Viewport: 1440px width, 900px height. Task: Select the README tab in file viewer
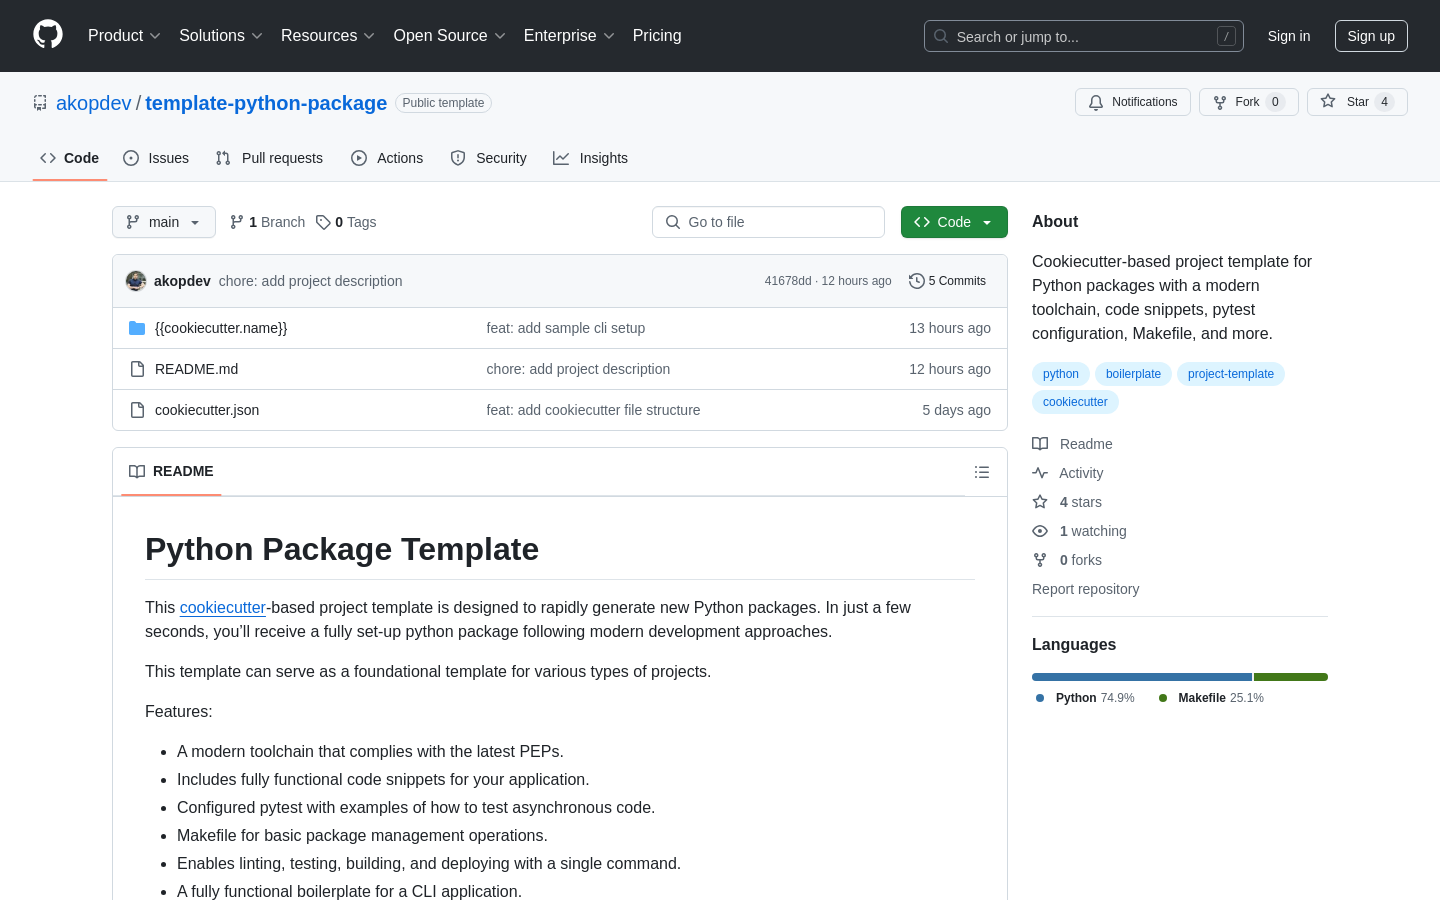(171, 472)
